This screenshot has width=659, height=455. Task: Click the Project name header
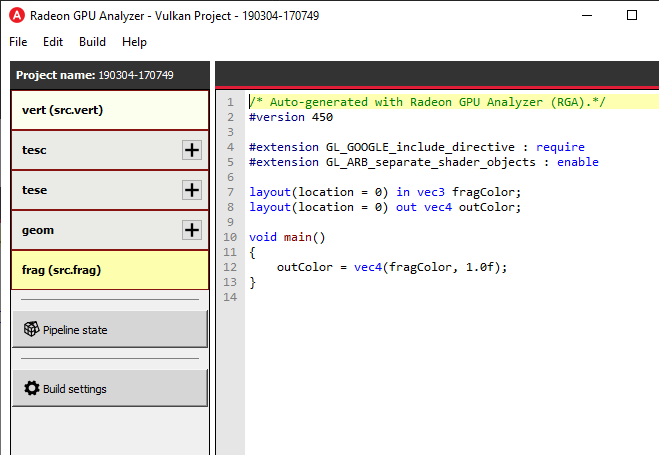click(95, 75)
